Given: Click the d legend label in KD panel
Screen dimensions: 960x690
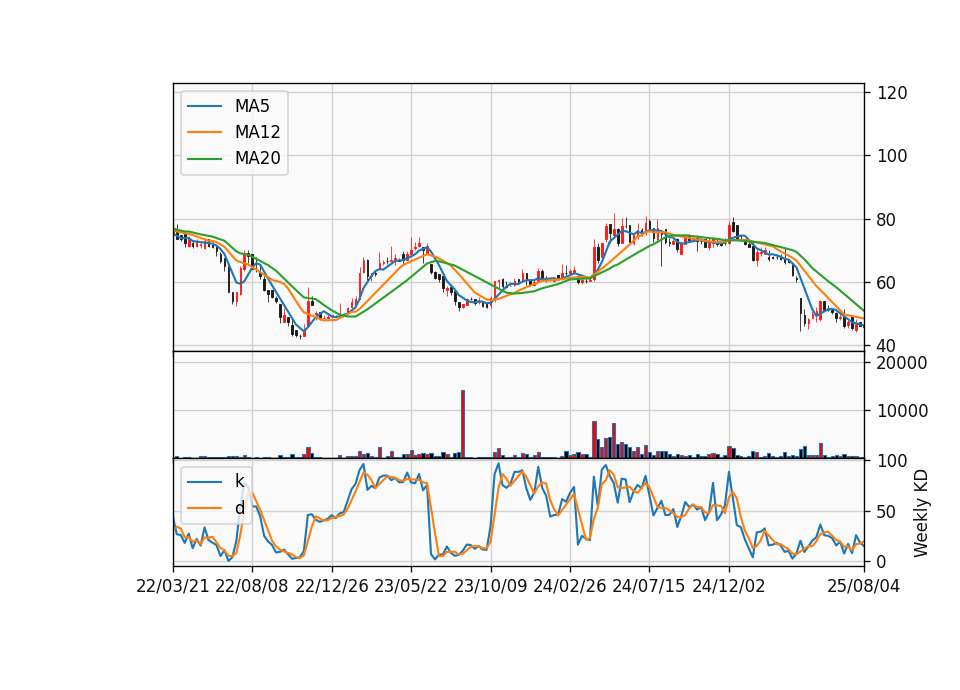Looking at the screenshot, I should (x=239, y=508).
